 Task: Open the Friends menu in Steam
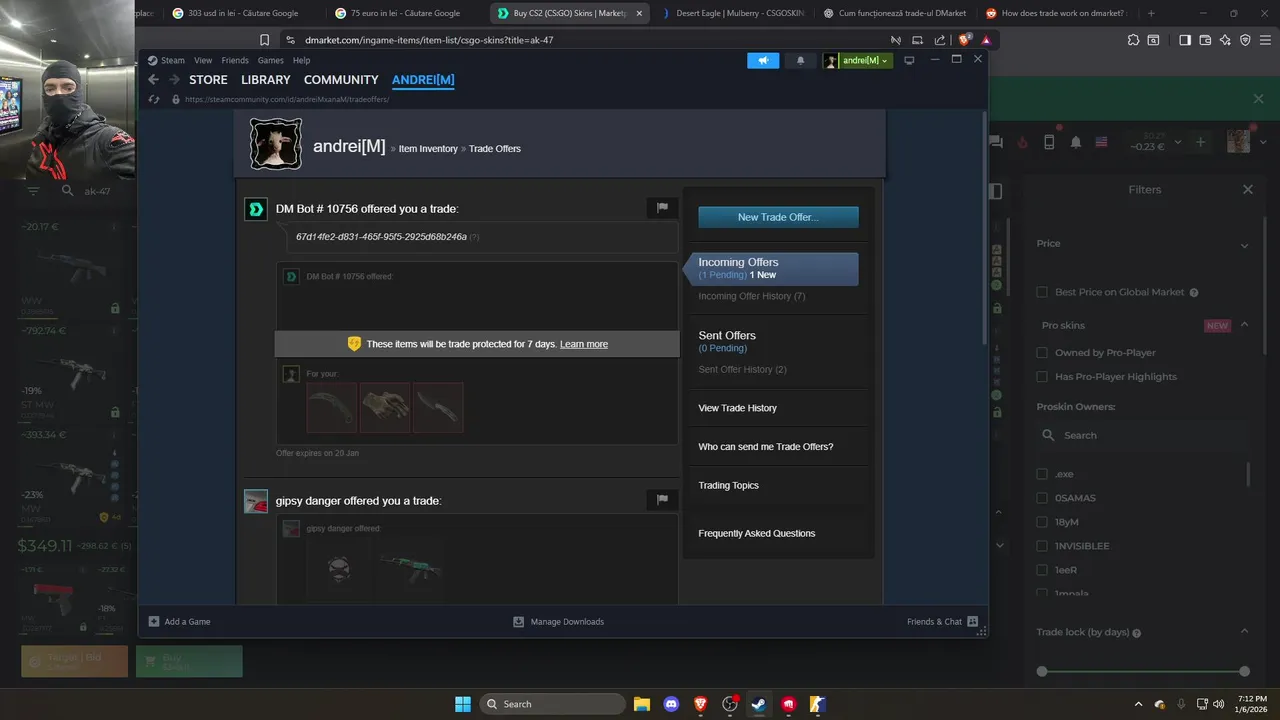pos(235,60)
